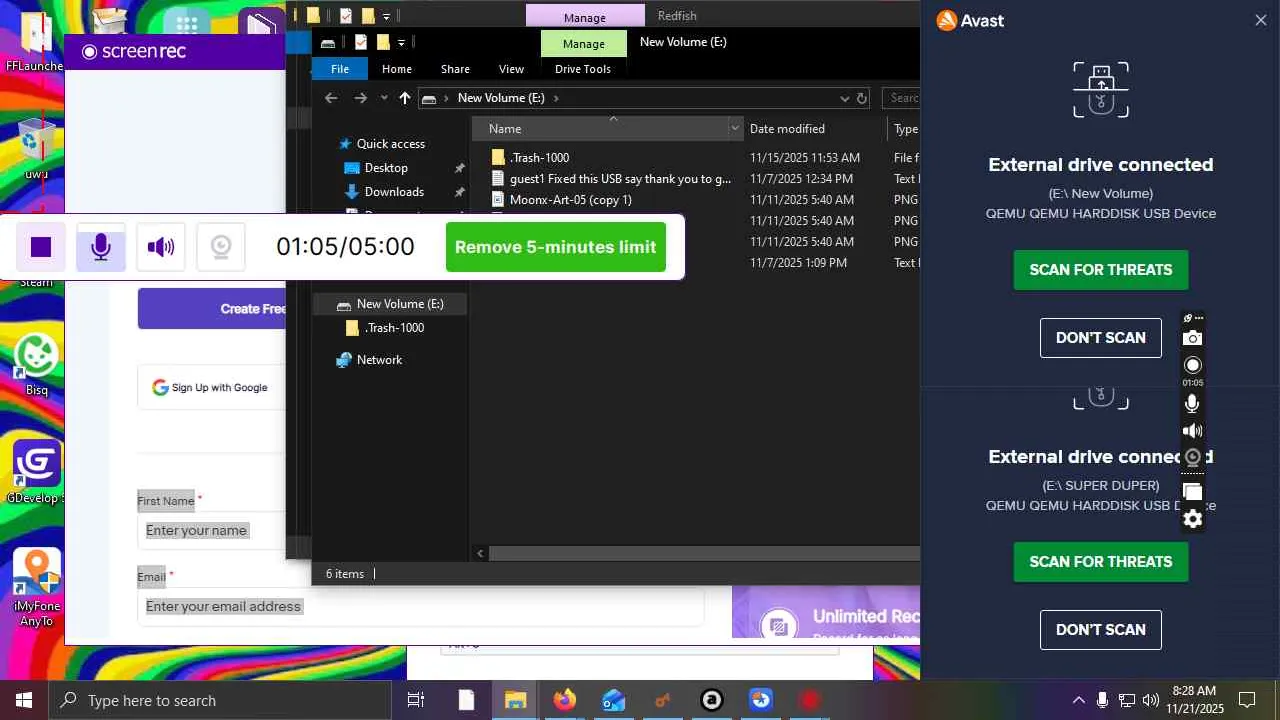Open Name column filter dropdown

click(x=735, y=129)
